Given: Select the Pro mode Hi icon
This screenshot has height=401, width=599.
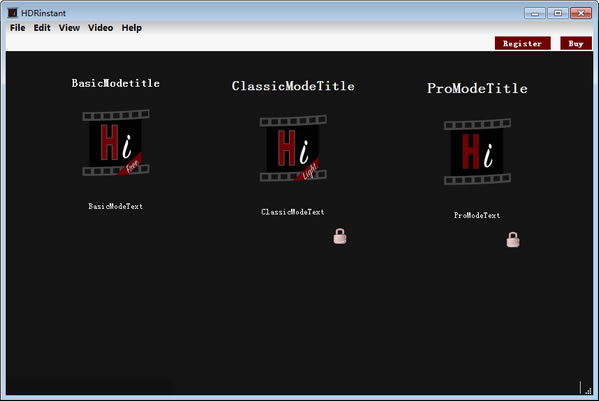Looking at the screenshot, I should click(477, 152).
